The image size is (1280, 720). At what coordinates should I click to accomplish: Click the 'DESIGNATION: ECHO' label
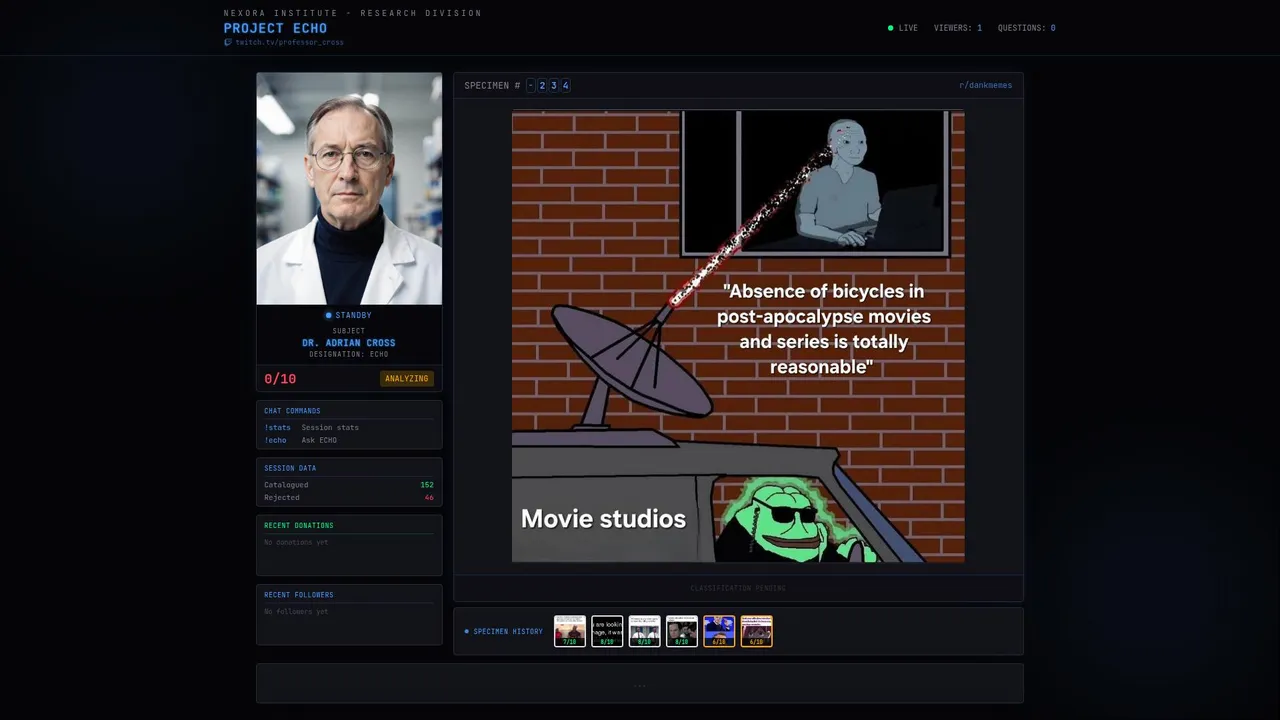[349, 354]
